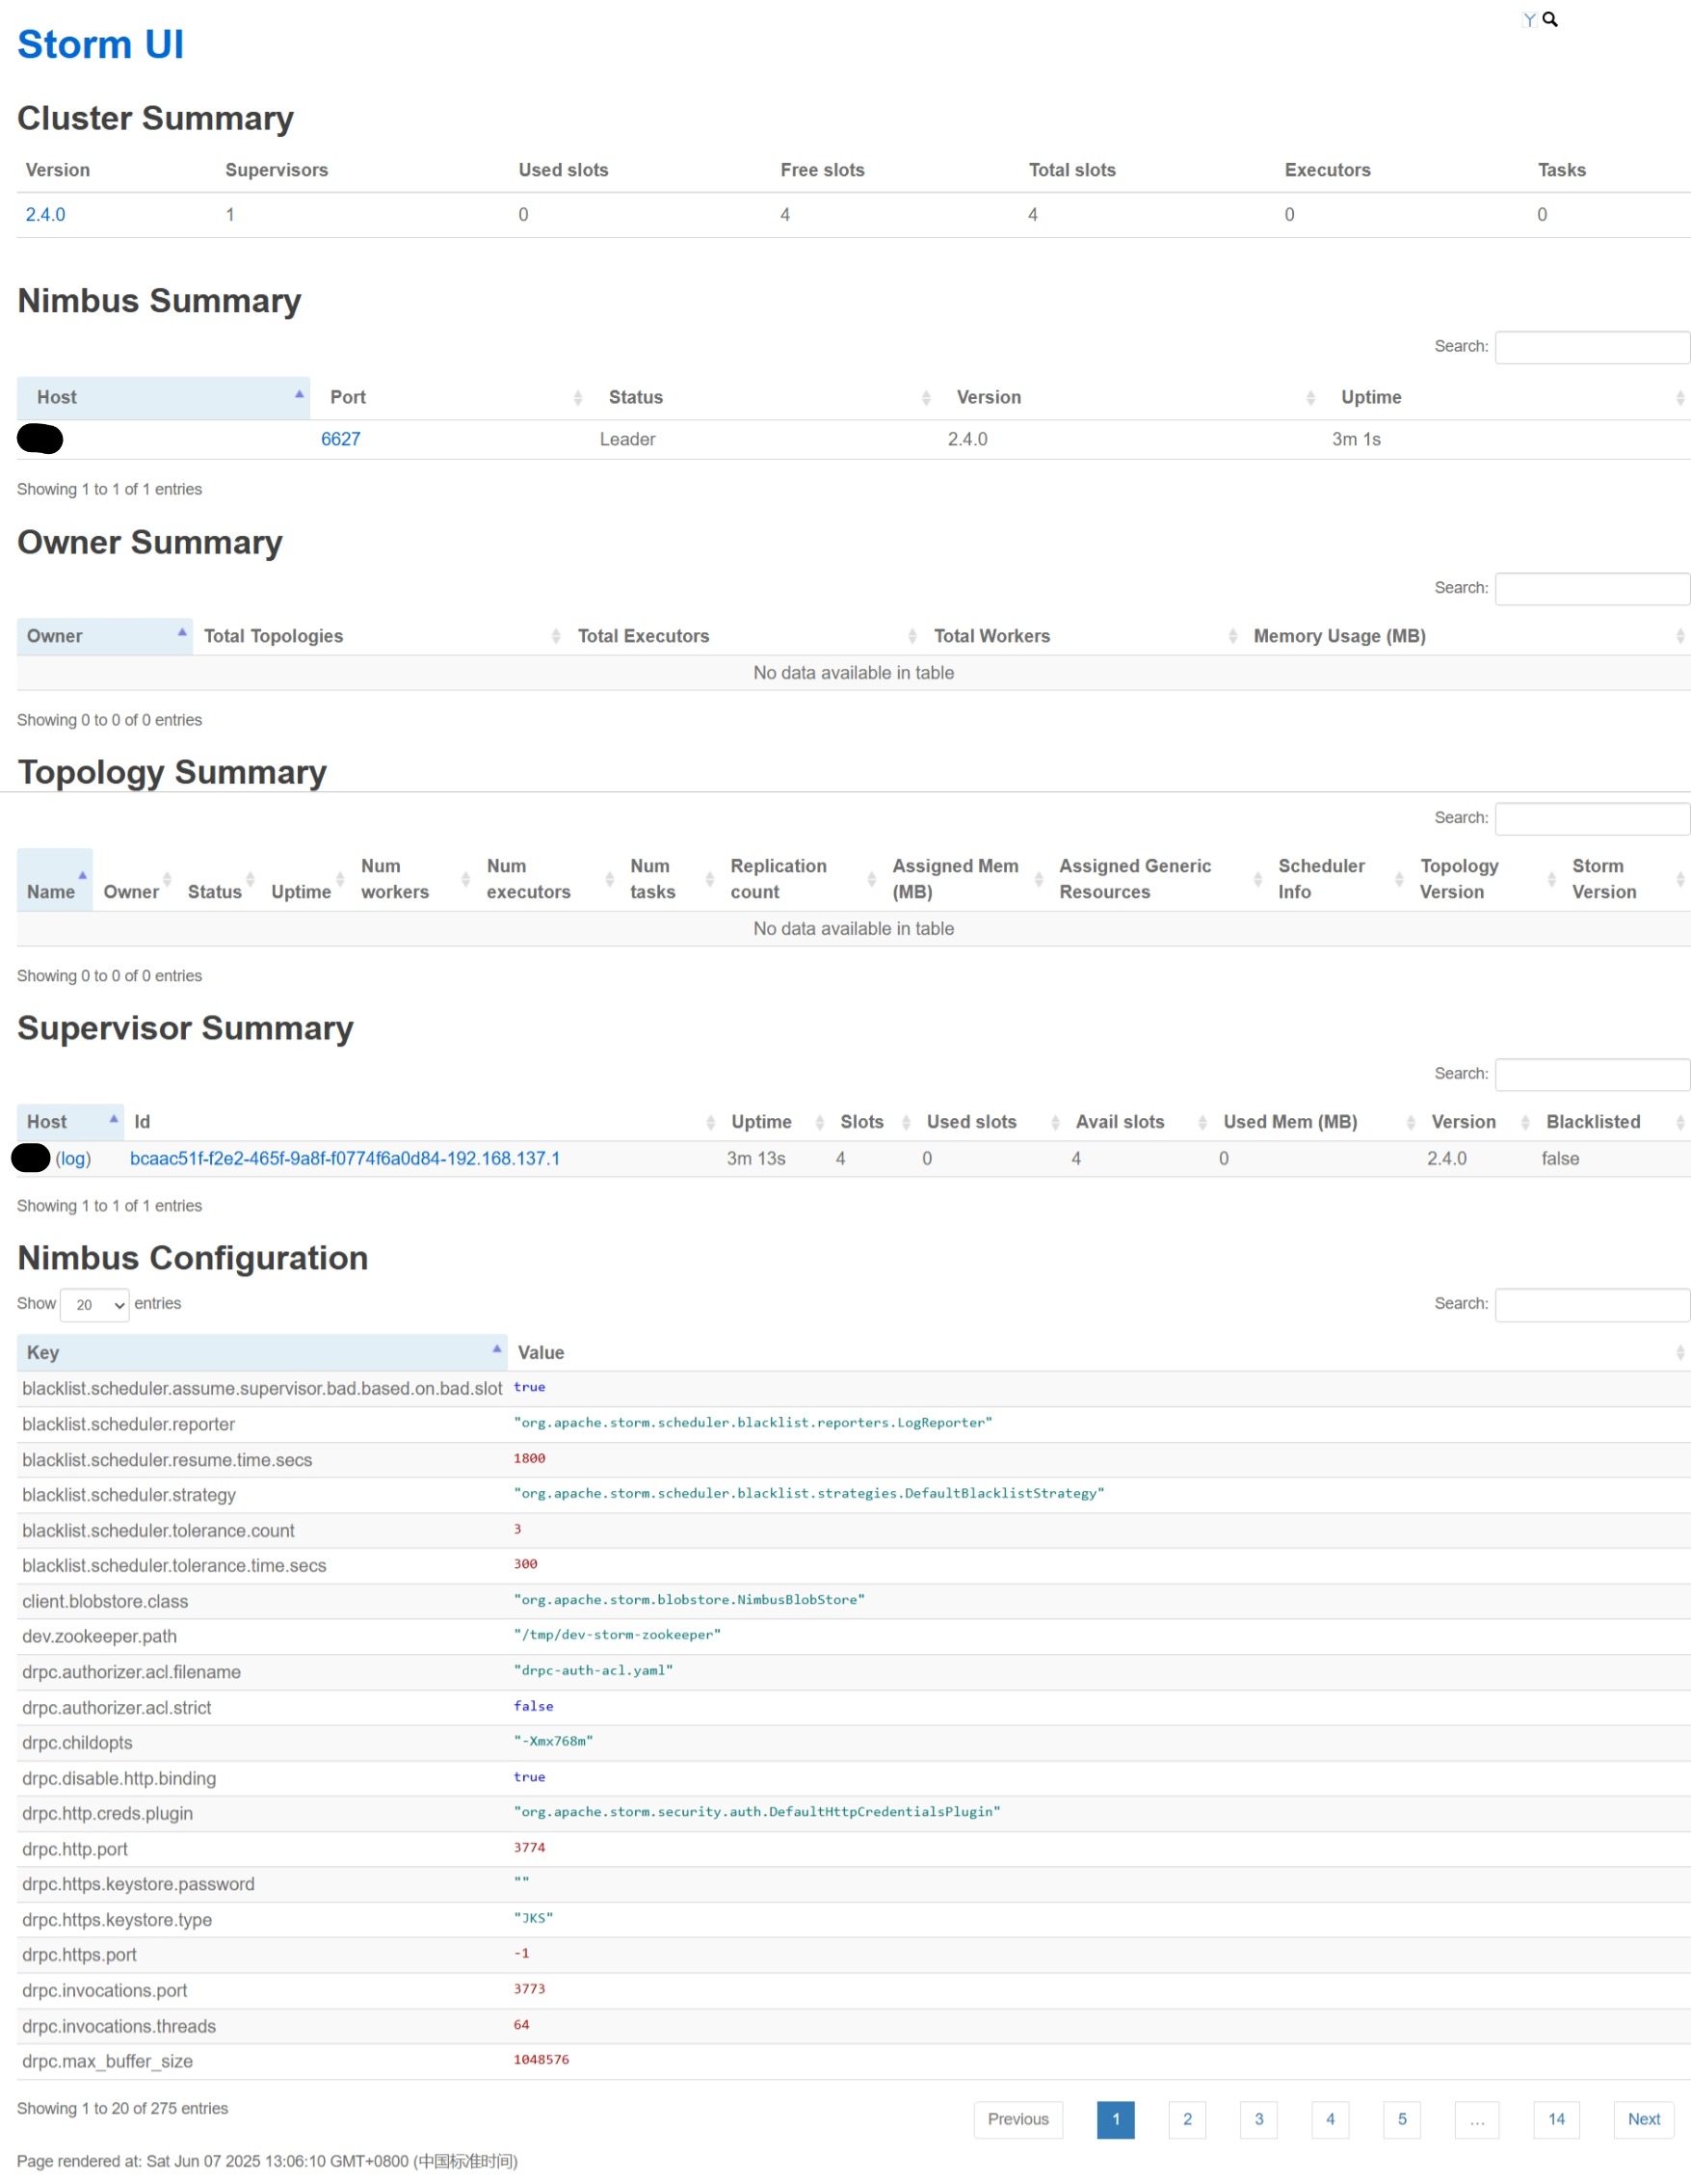Click the sort arrow on the Owner column
The width and height of the screenshot is (1691, 2184).
[182, 633]
